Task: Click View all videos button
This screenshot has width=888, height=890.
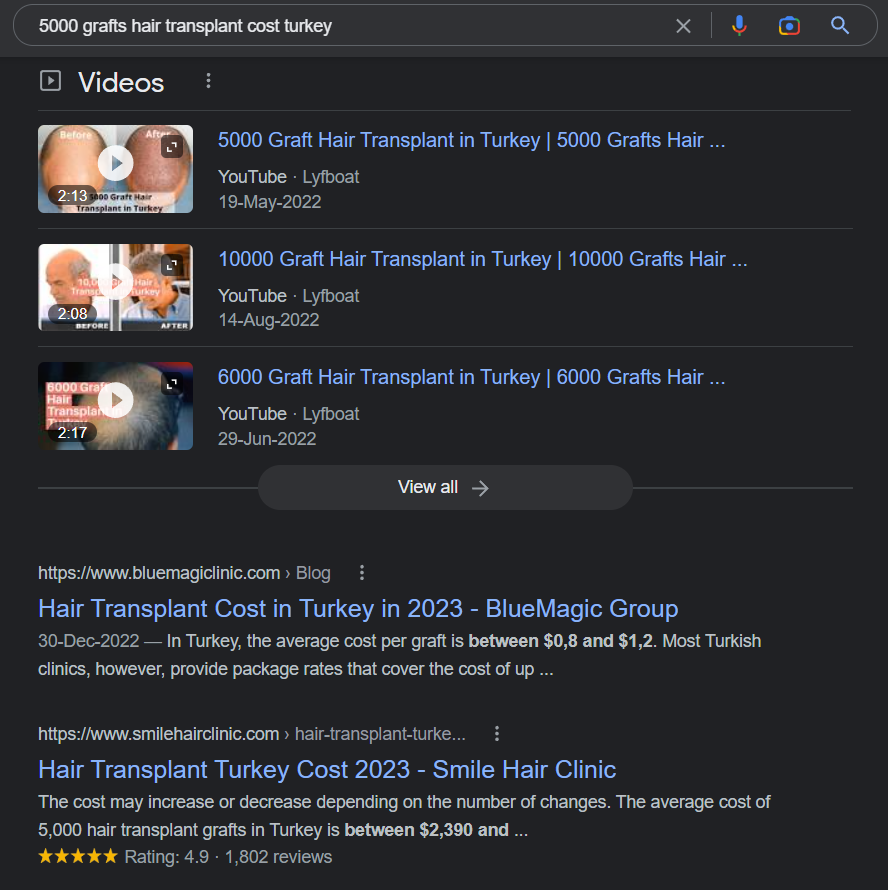Action: (445, 488)
